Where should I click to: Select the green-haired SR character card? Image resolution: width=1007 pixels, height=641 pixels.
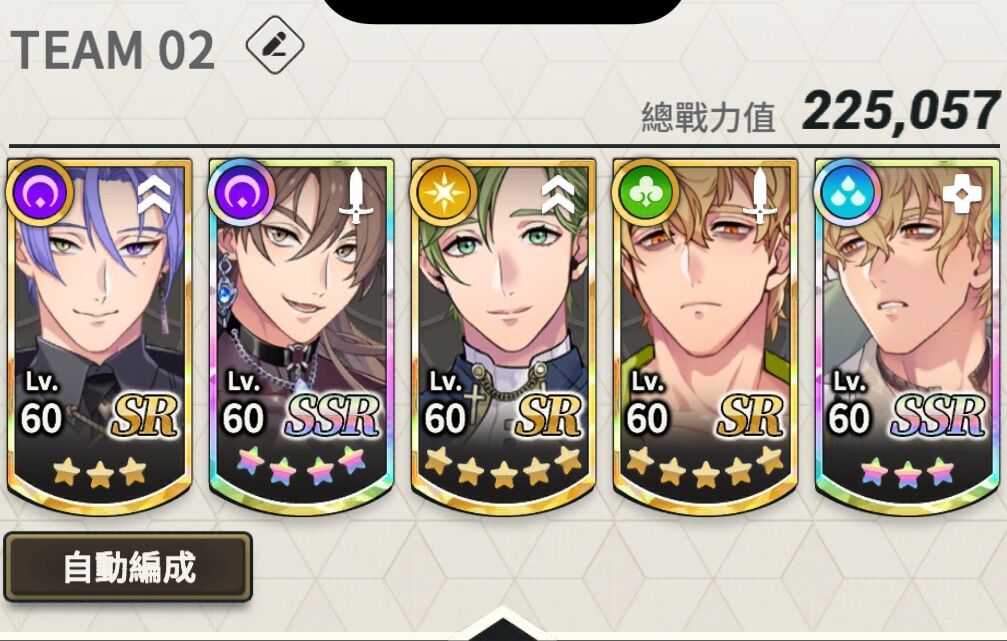point(503,336)
